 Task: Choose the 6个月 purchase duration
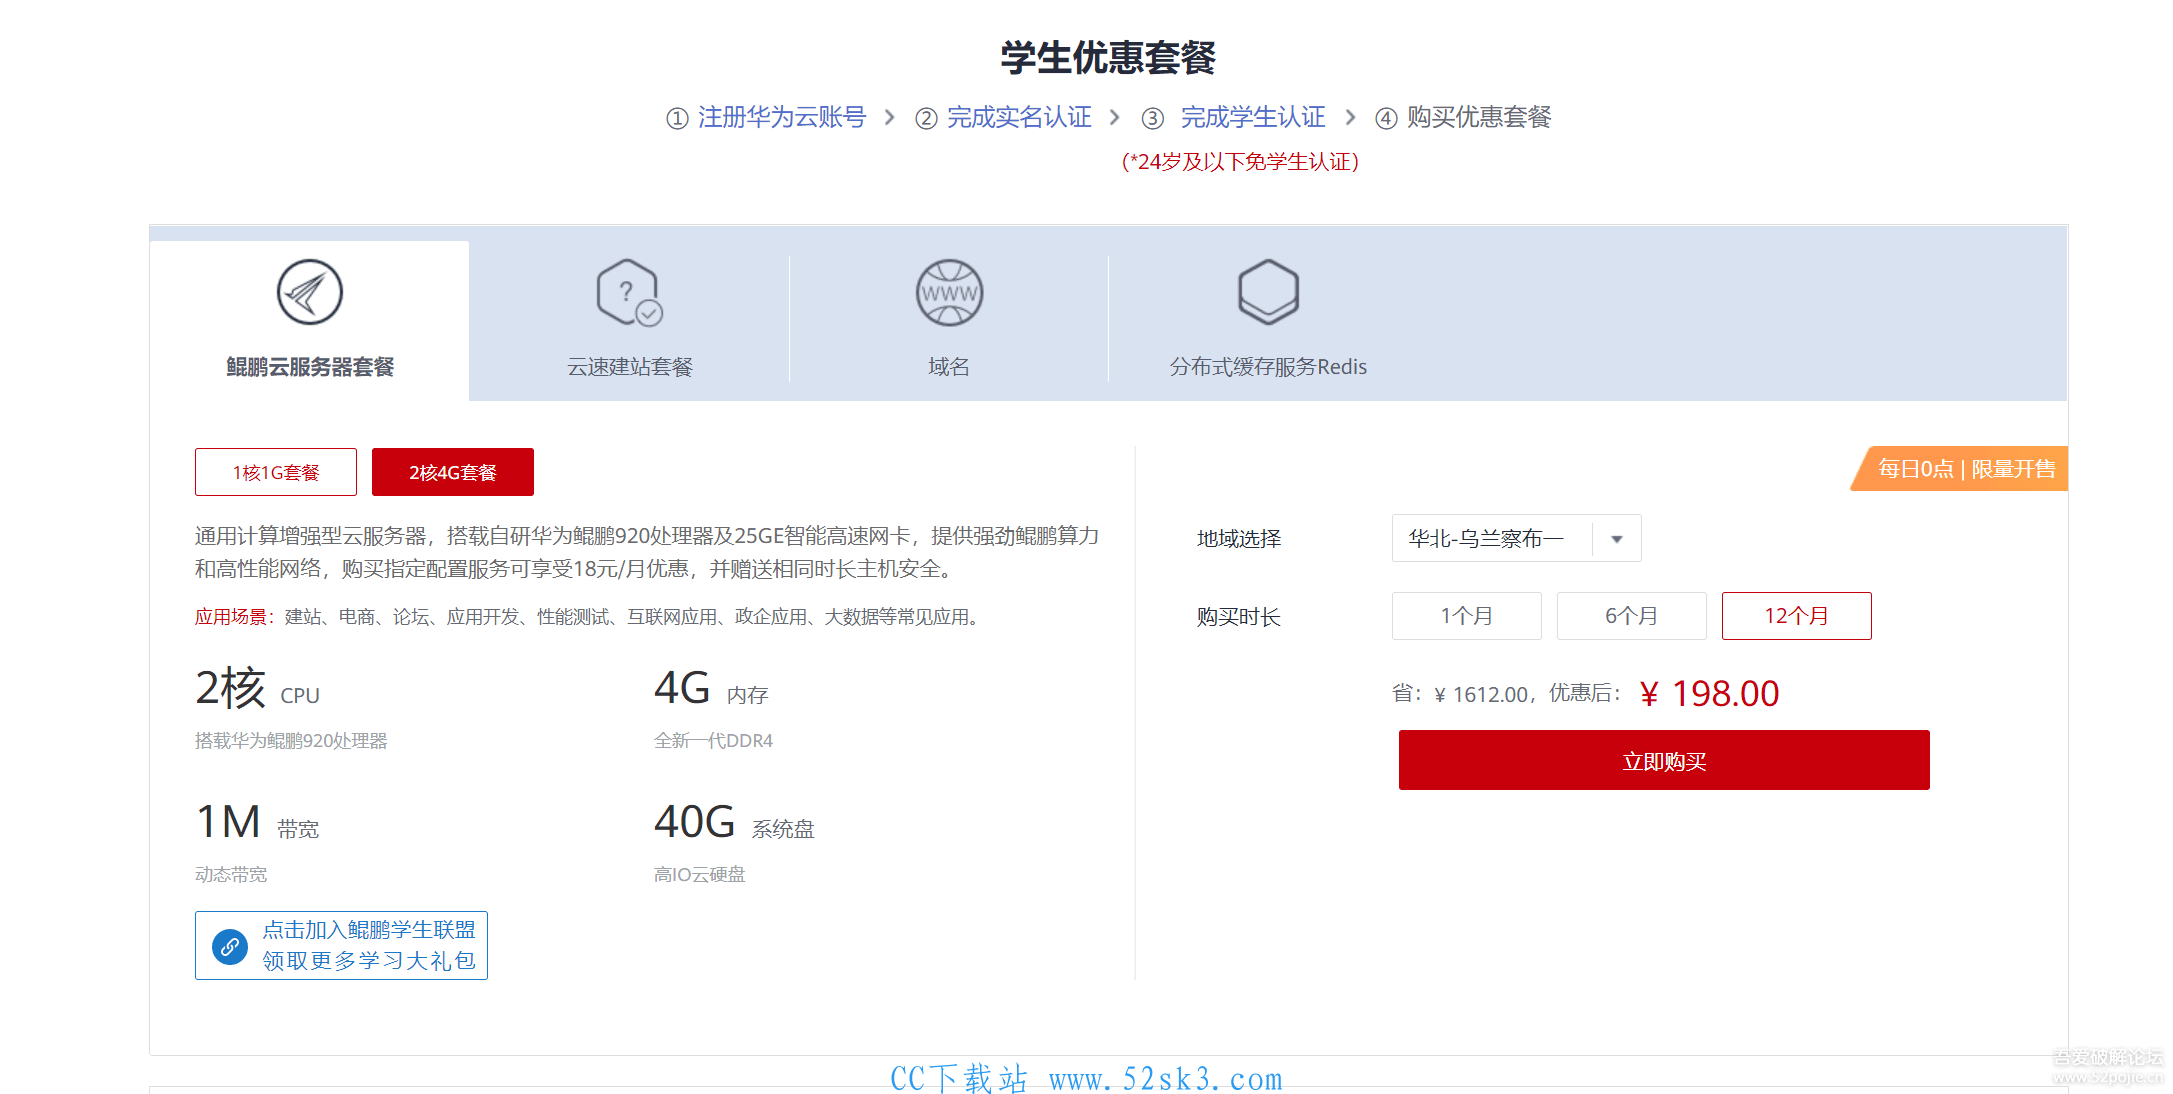(x=1632, y=616)
